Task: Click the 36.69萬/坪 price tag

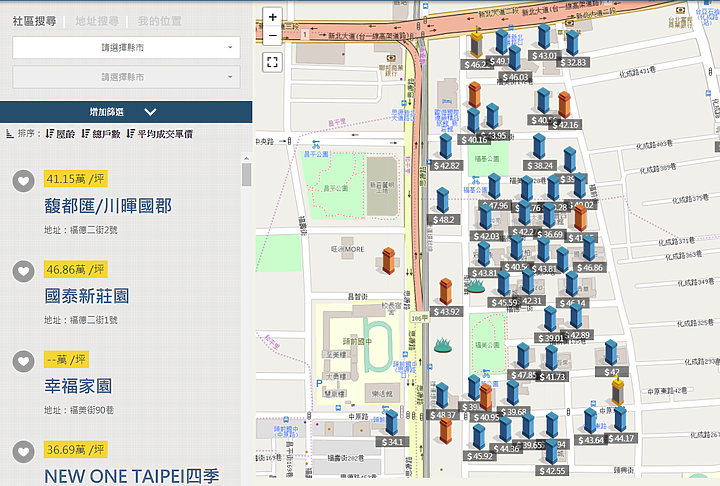Action: pos(76,449)
